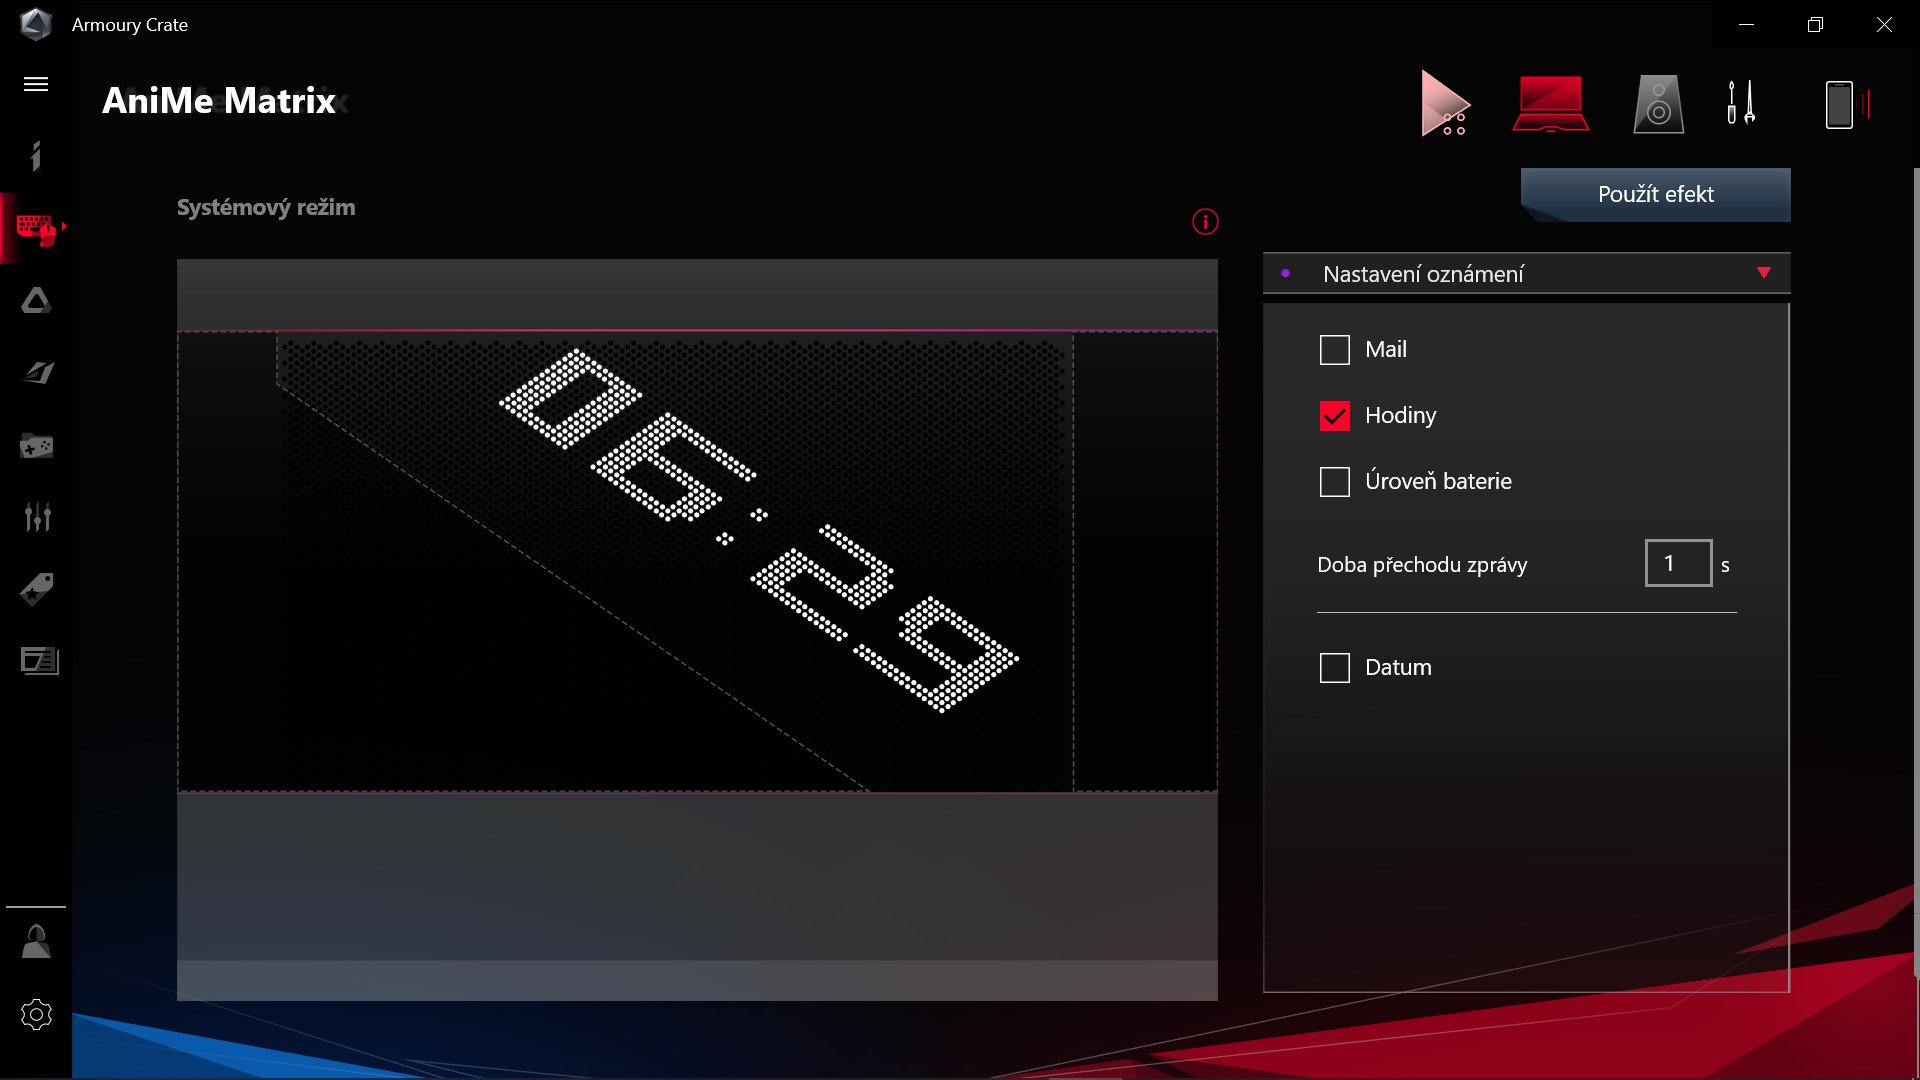
Task: Open Scenario Profiles sliders icon
Action: [x=37, y=517]
